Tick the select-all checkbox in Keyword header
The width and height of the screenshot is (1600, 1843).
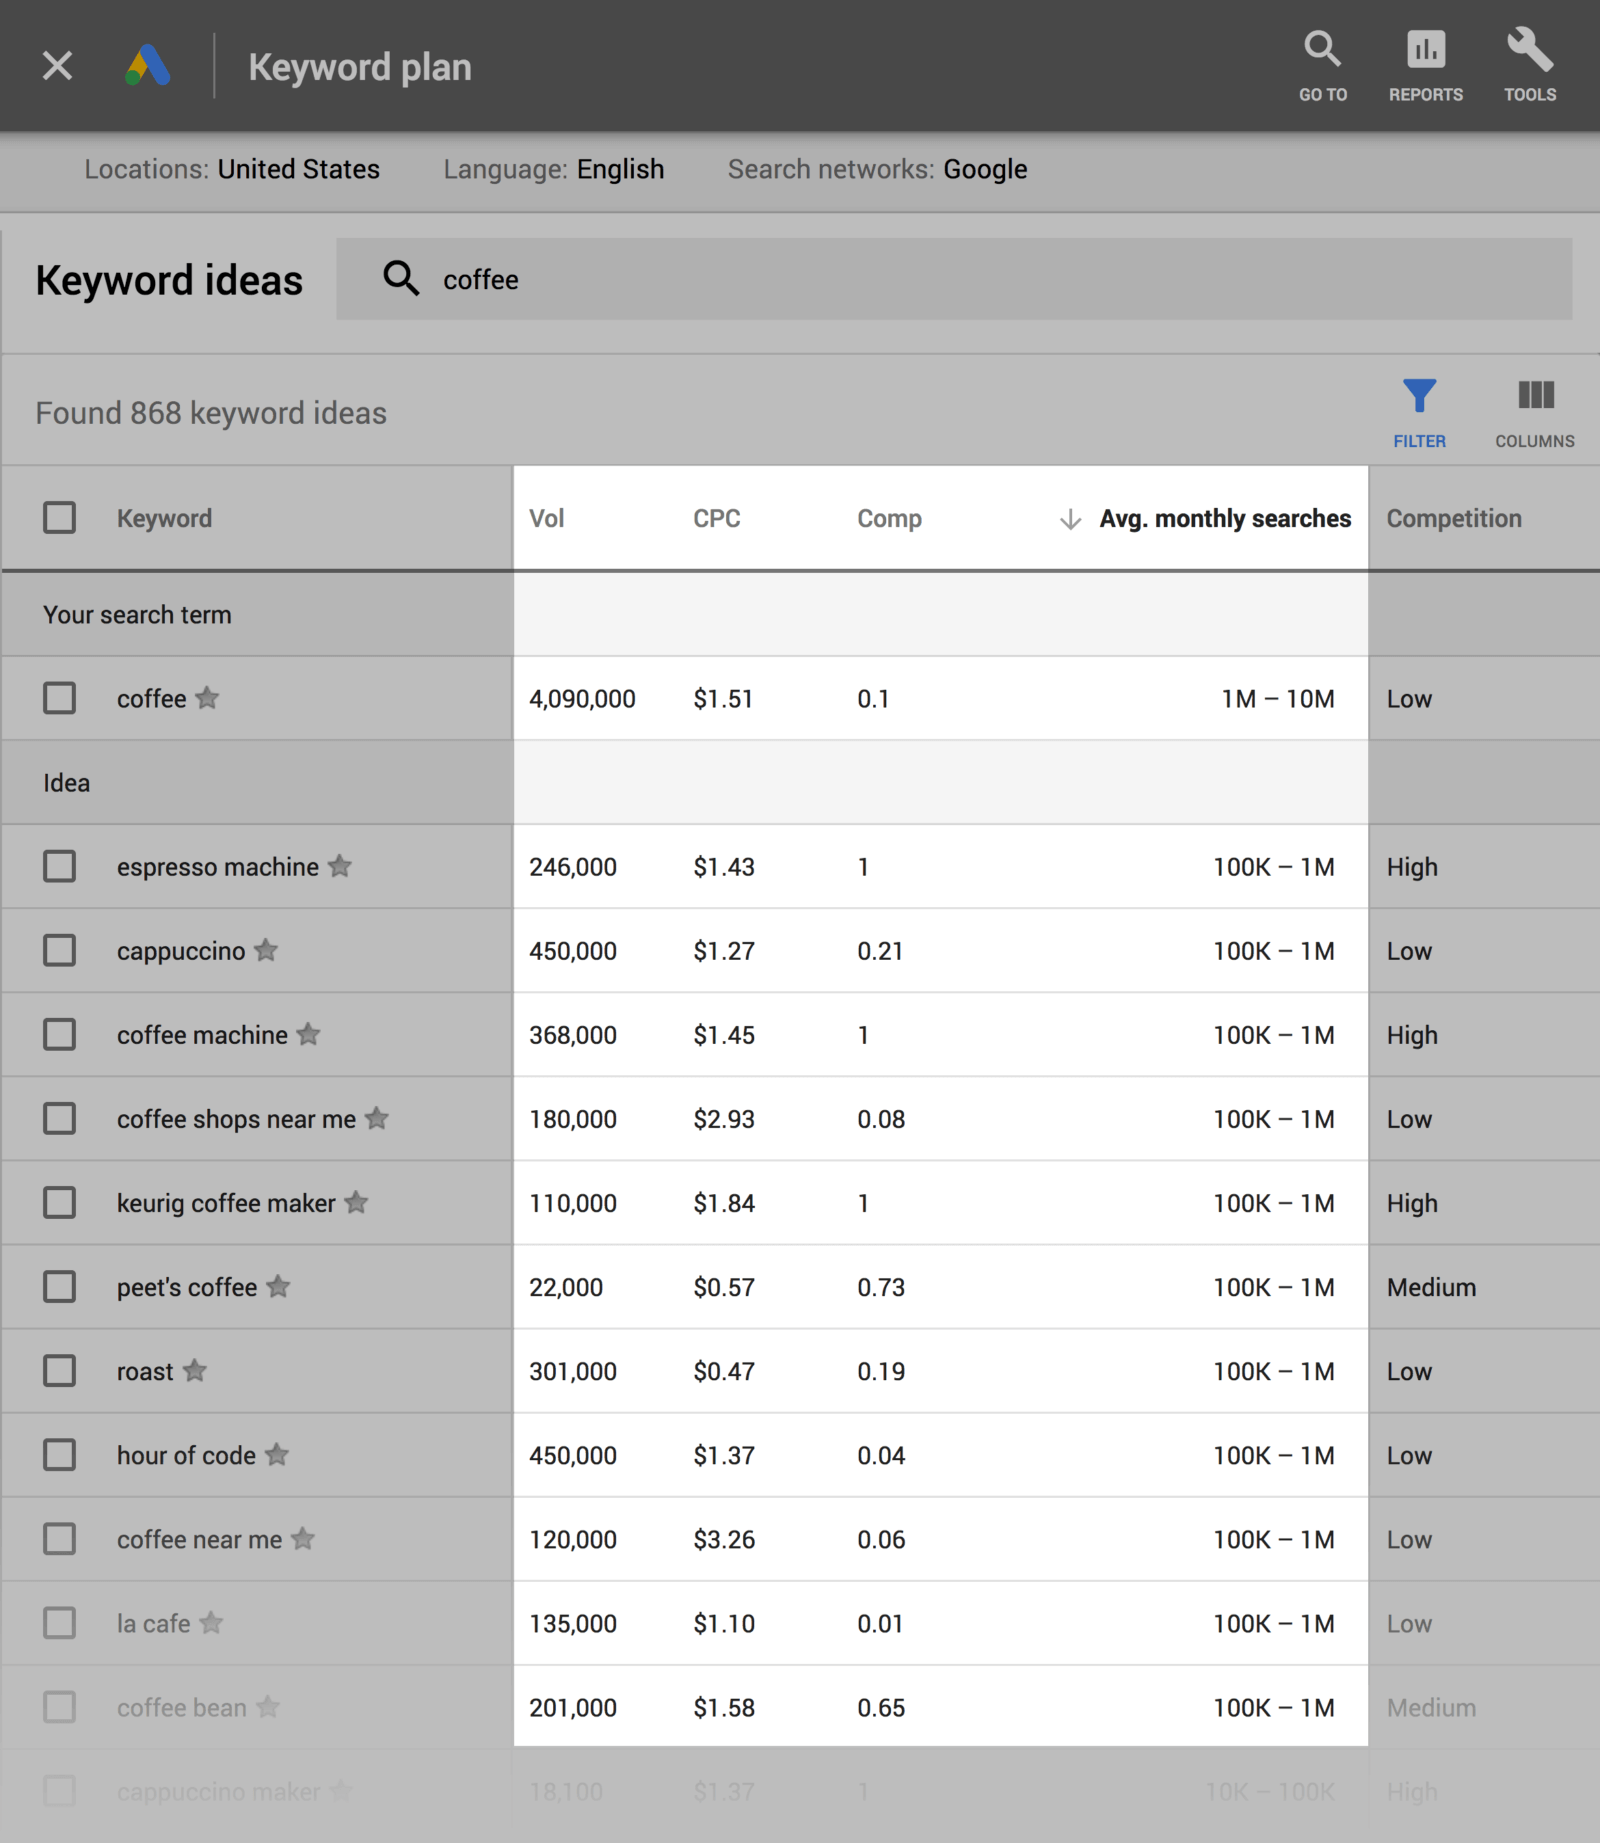(59, 518)
